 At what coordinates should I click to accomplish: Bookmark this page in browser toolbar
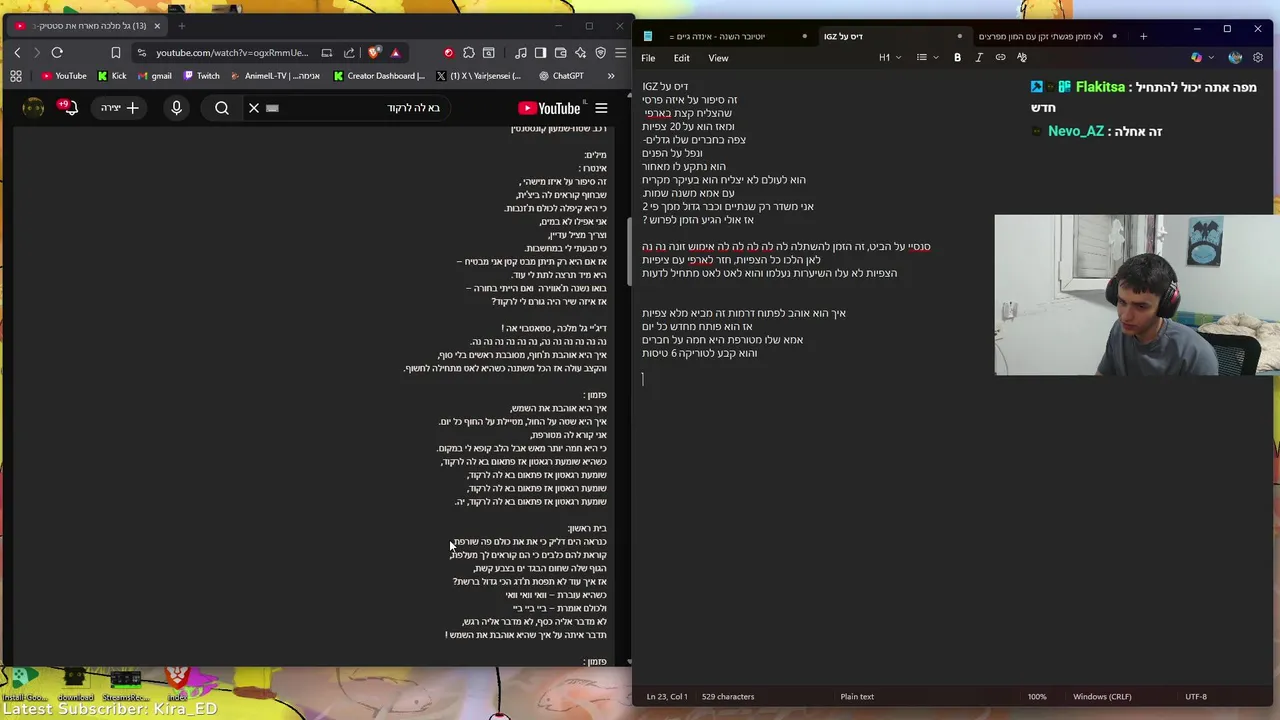(x=116, y=53)
